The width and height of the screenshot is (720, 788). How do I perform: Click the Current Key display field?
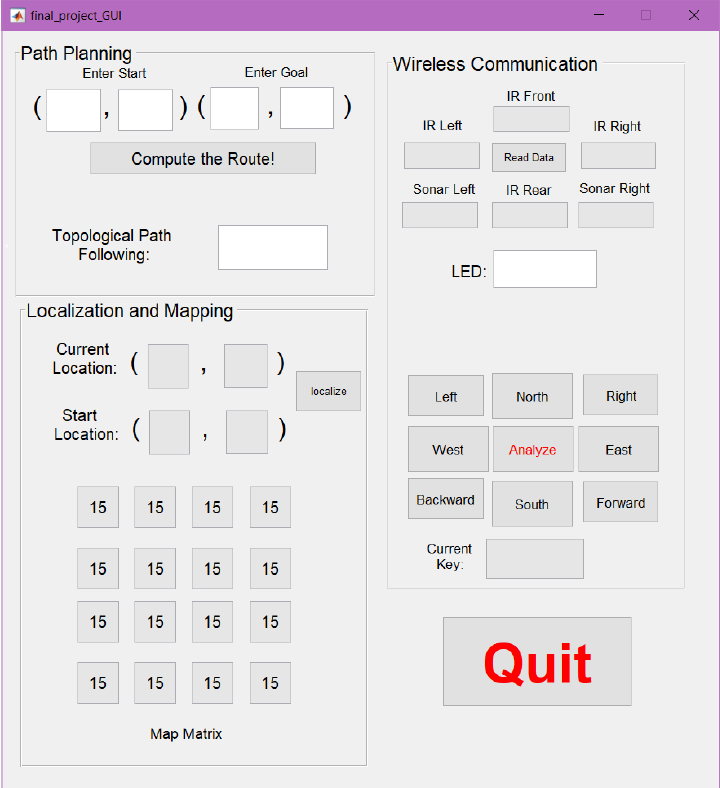534,559
